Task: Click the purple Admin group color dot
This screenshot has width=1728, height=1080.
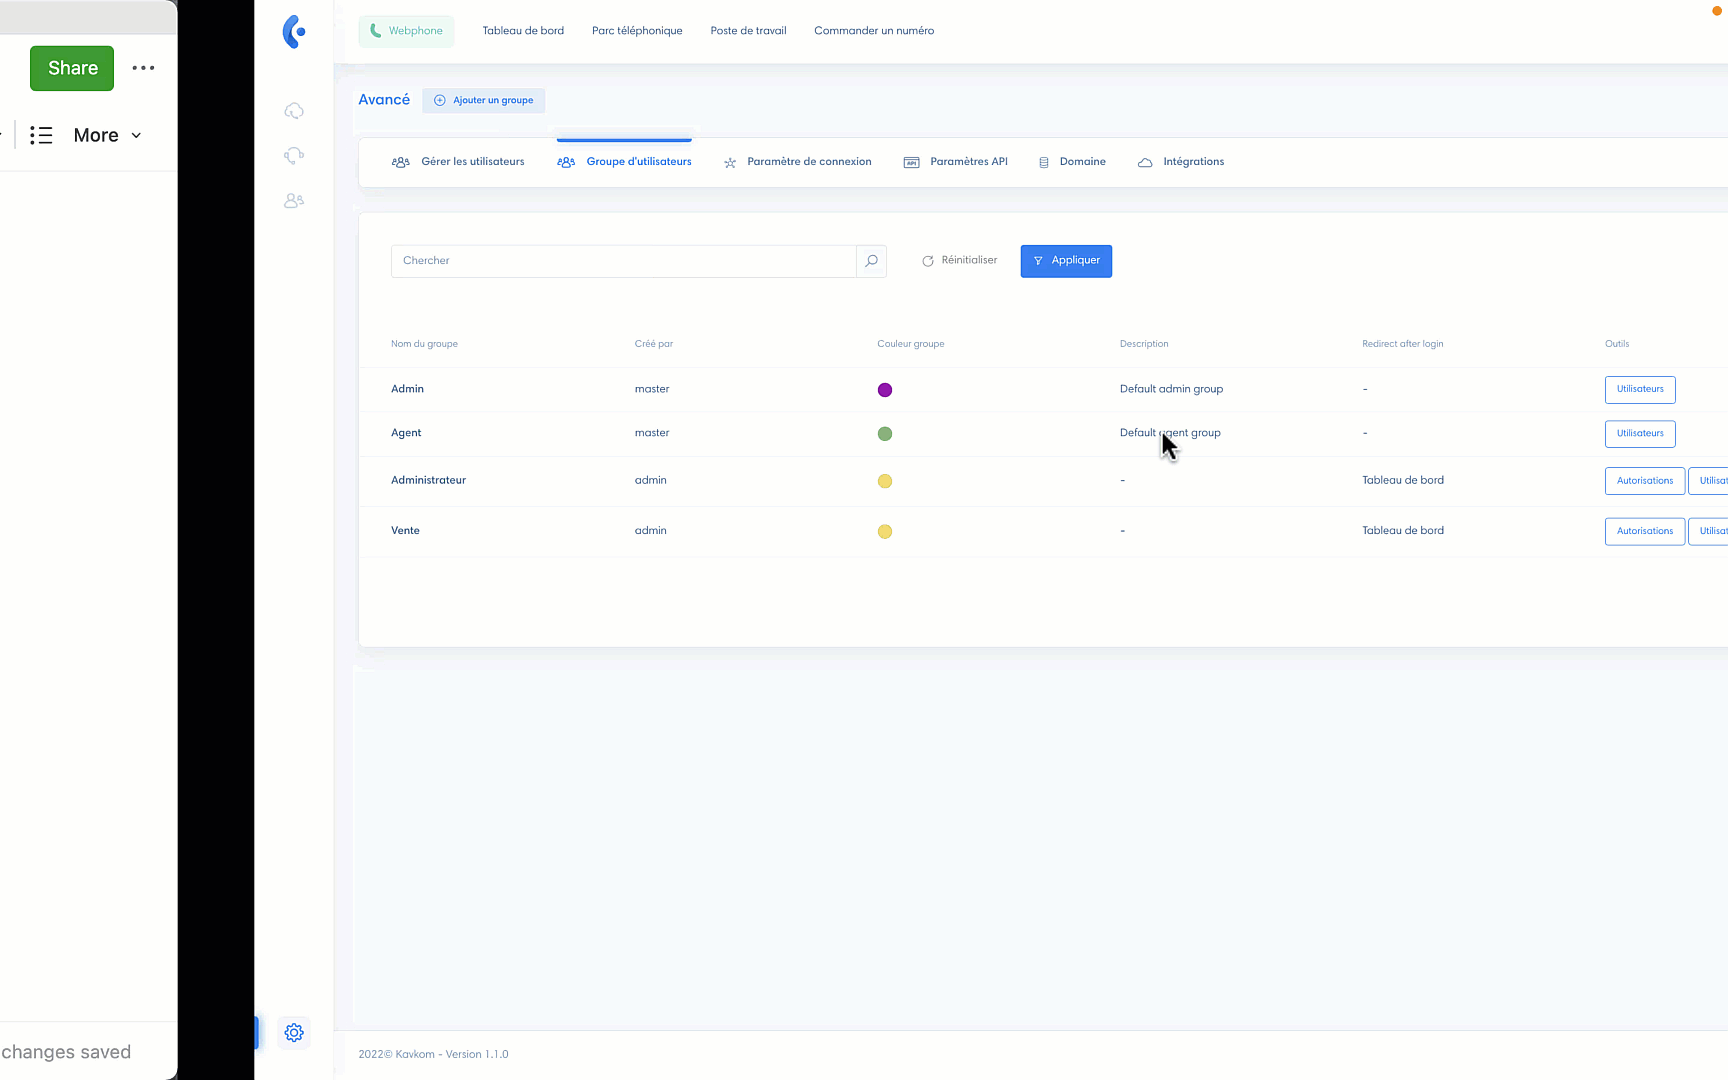Action: click(x=885, y=390)
